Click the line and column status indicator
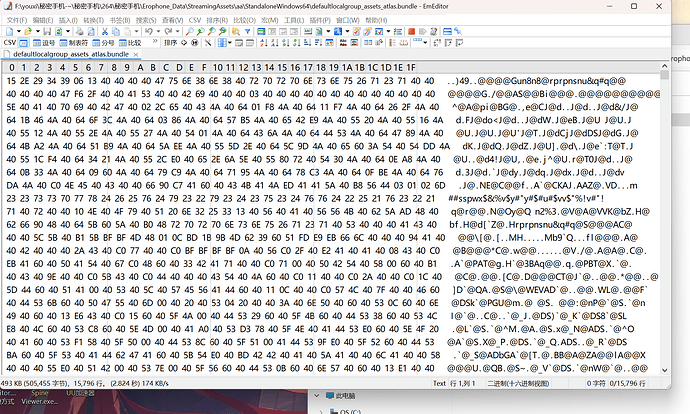 click(x=462, y=383)
